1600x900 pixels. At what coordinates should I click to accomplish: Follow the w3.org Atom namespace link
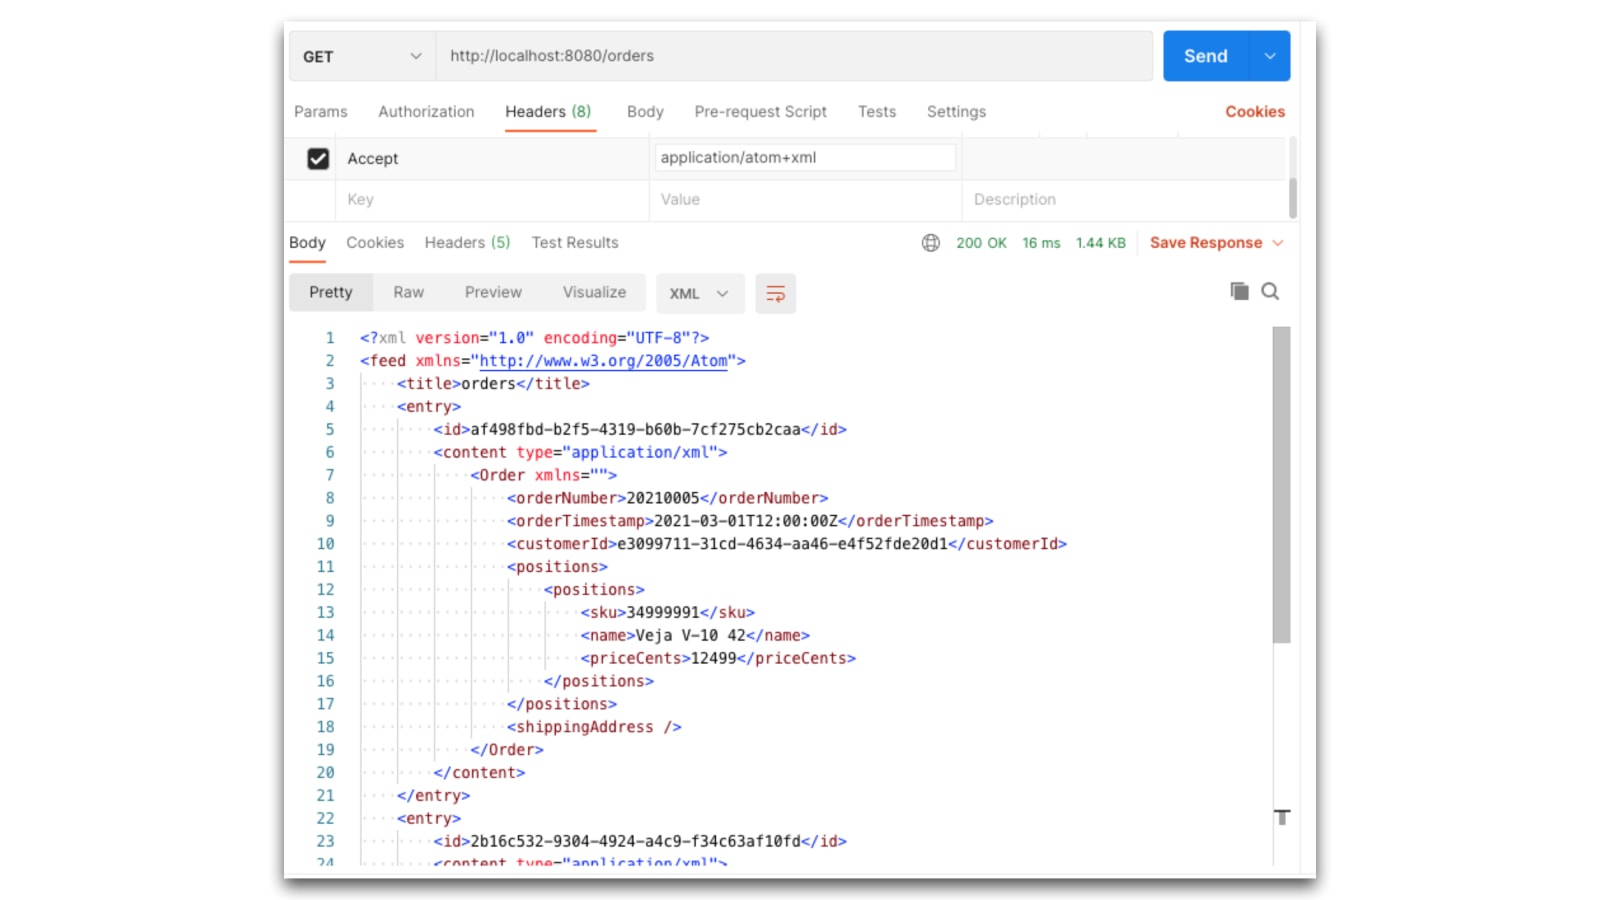coord(603,361)
